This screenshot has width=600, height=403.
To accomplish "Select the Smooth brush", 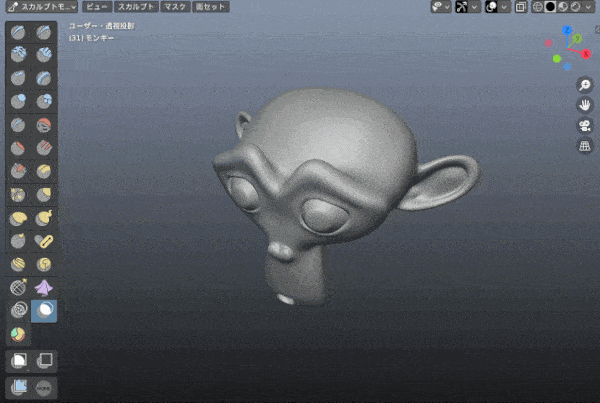I will pyautogui.click(x=44, y=125).
